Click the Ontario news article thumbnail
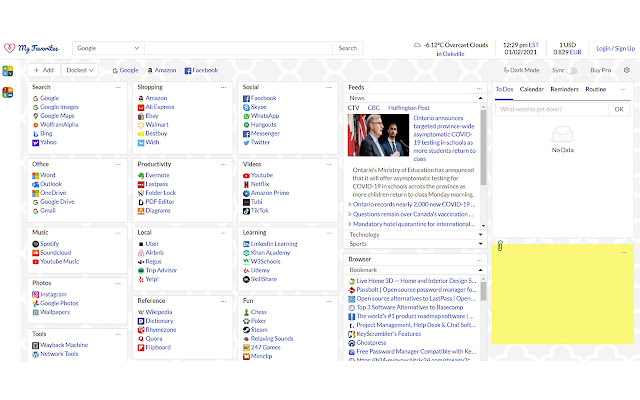This screenshot has height=400, width=640. click(378, 135)
